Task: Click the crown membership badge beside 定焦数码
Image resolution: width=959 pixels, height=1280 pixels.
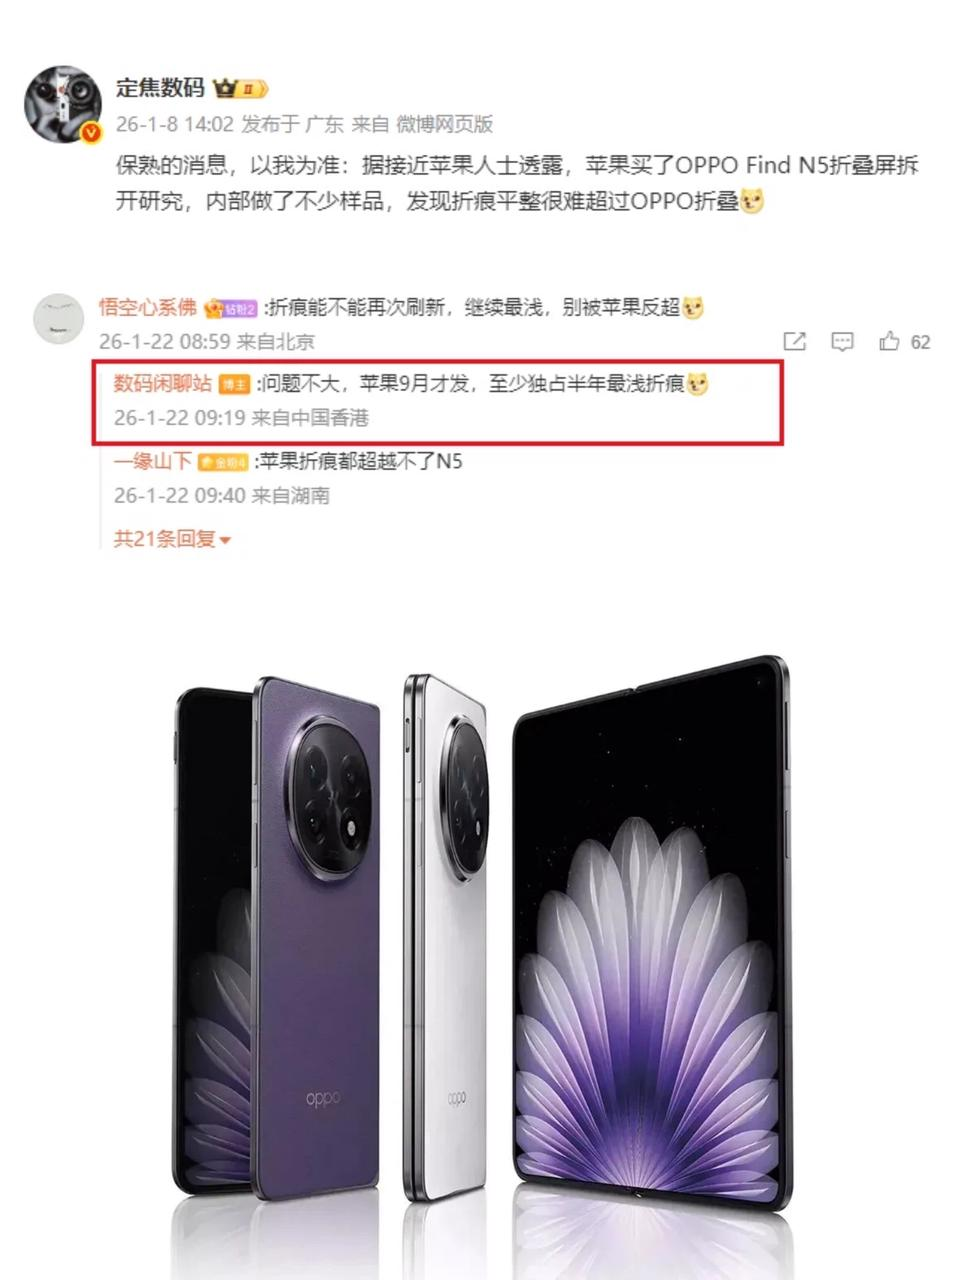Action: pyautogui.click(x=240, y=89)
